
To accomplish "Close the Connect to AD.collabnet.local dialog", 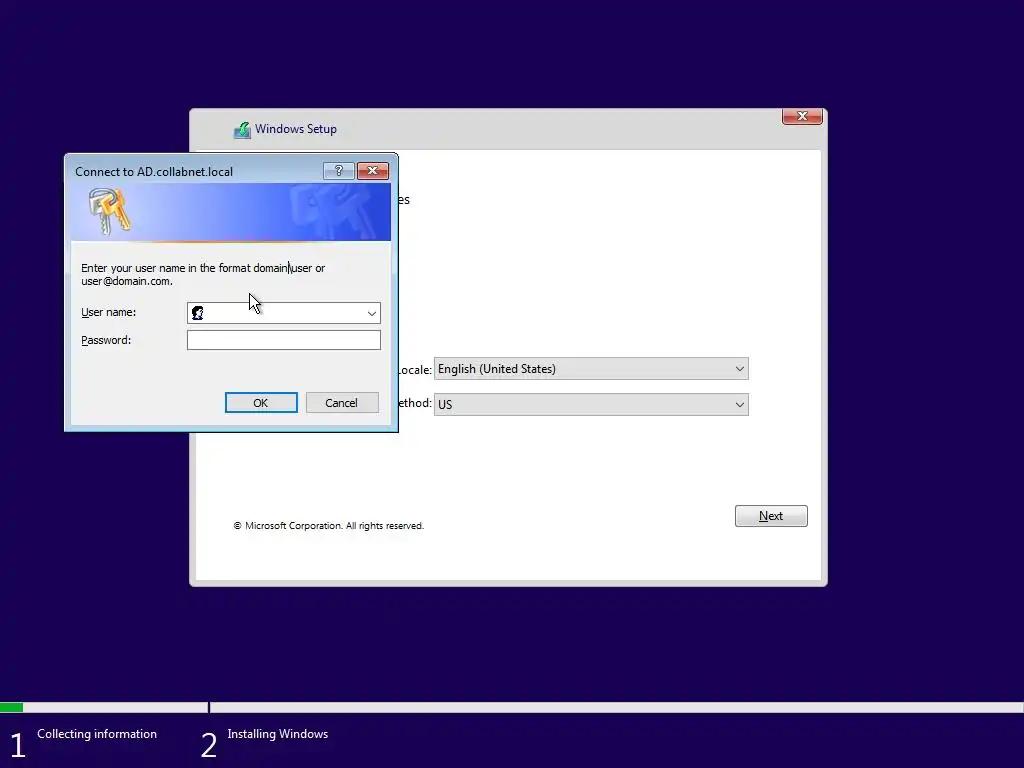I will pyautogui.click(x=373, y=170).
